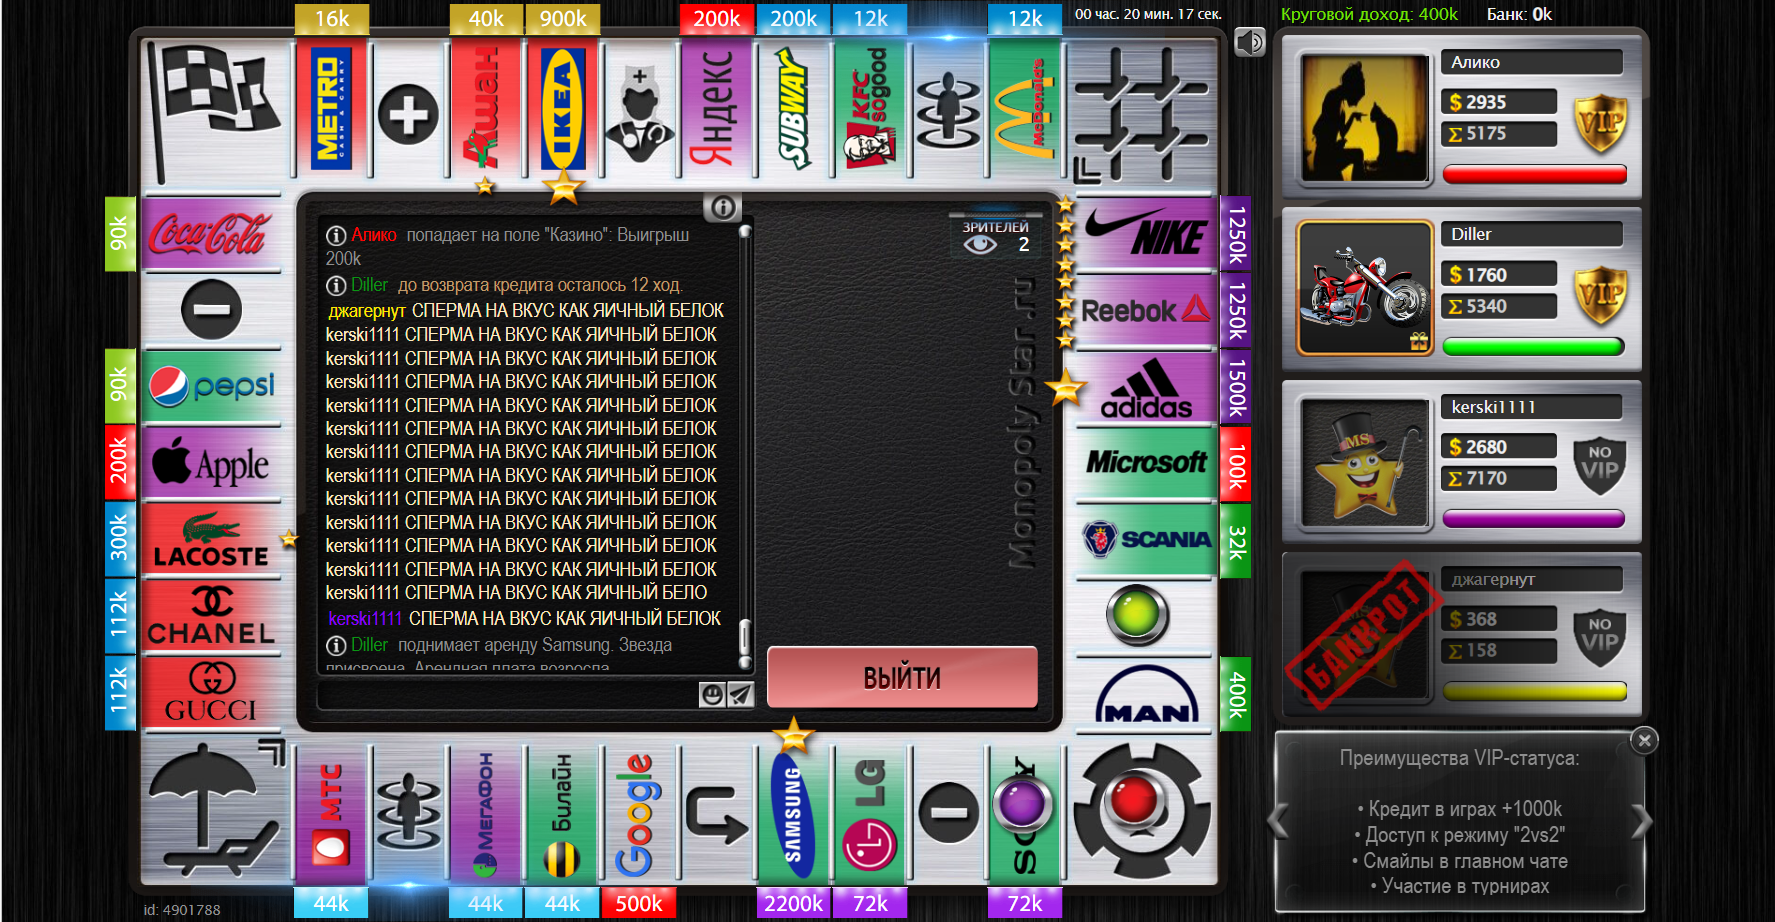
Task: Show previous VIP advantages slide
Action: [1278, 822]
